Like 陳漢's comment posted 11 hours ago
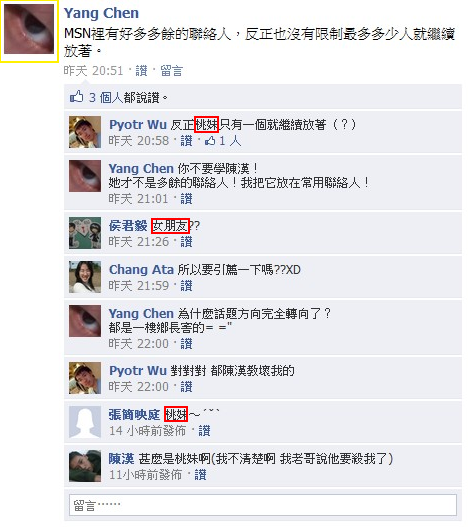This screenshot has width=468, height=527. pos(200,475)
